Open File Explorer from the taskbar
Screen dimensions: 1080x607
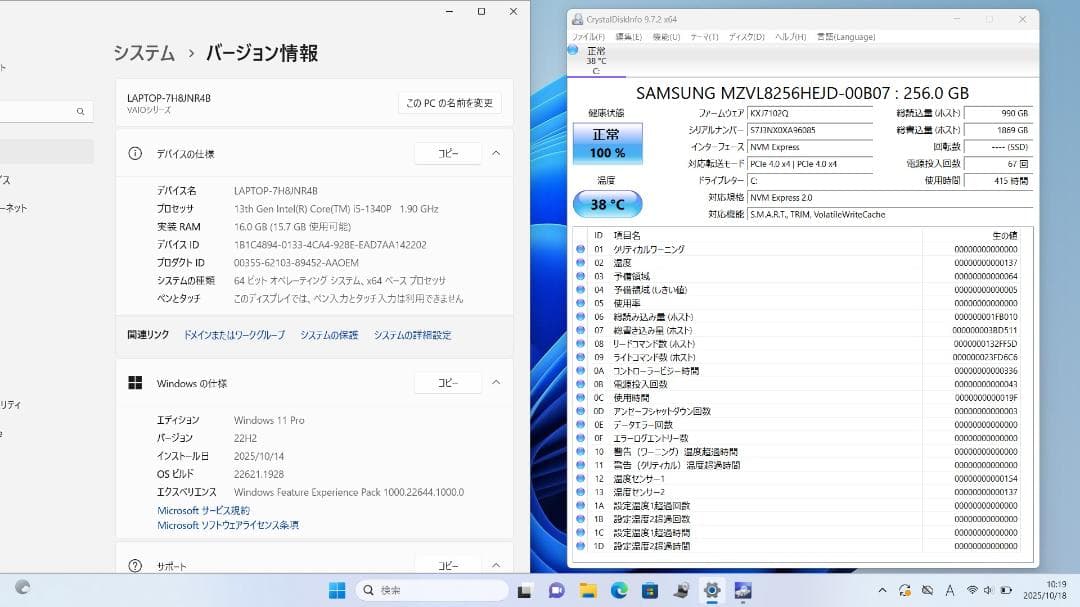click(588, 590)
